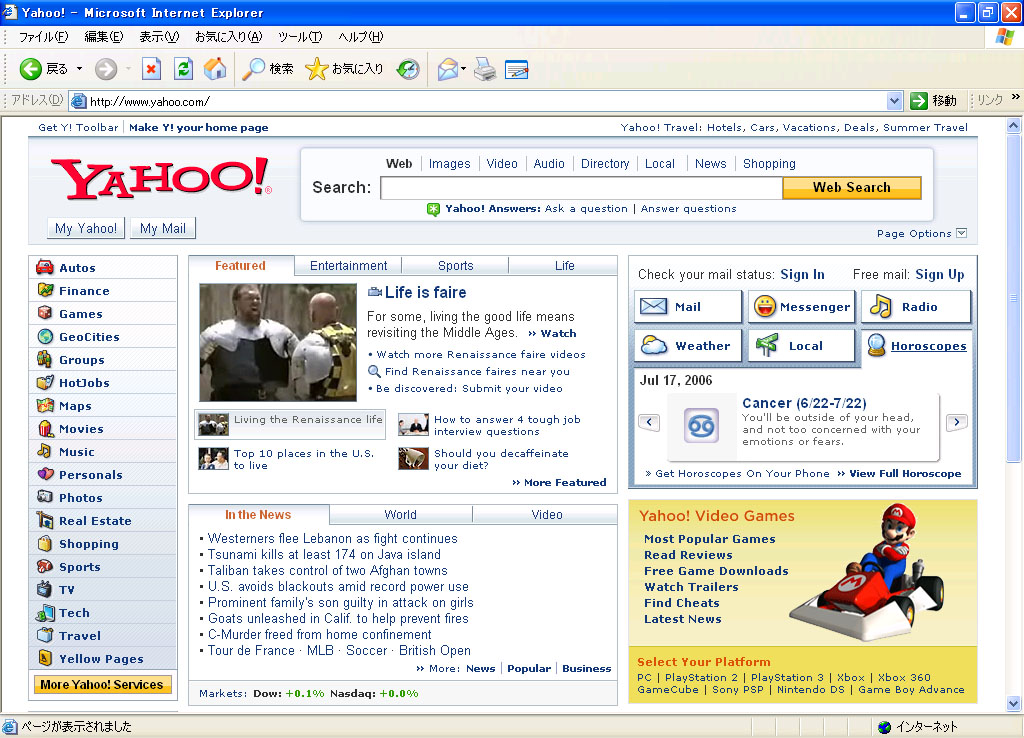Switch to the World news tab

pos(400,515)
